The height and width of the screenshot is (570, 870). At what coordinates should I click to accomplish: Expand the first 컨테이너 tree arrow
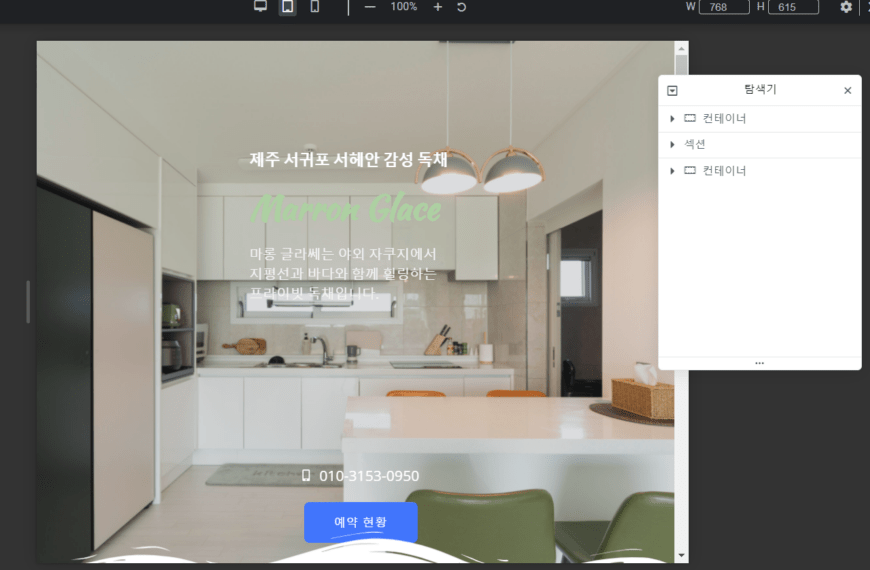point(672,118)
